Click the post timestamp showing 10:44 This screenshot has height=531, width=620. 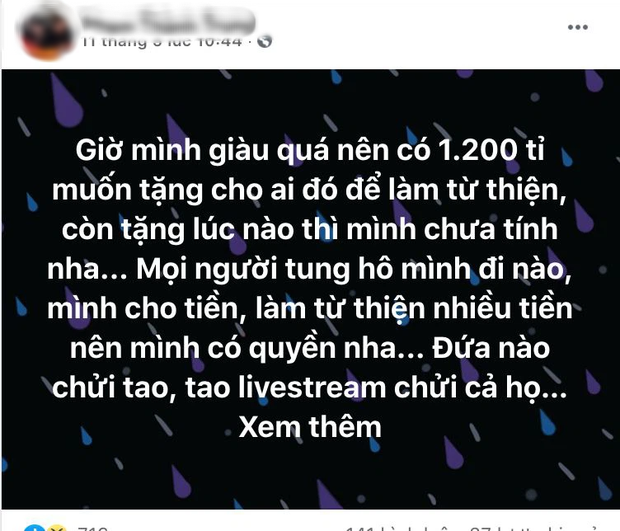point(162,41)
